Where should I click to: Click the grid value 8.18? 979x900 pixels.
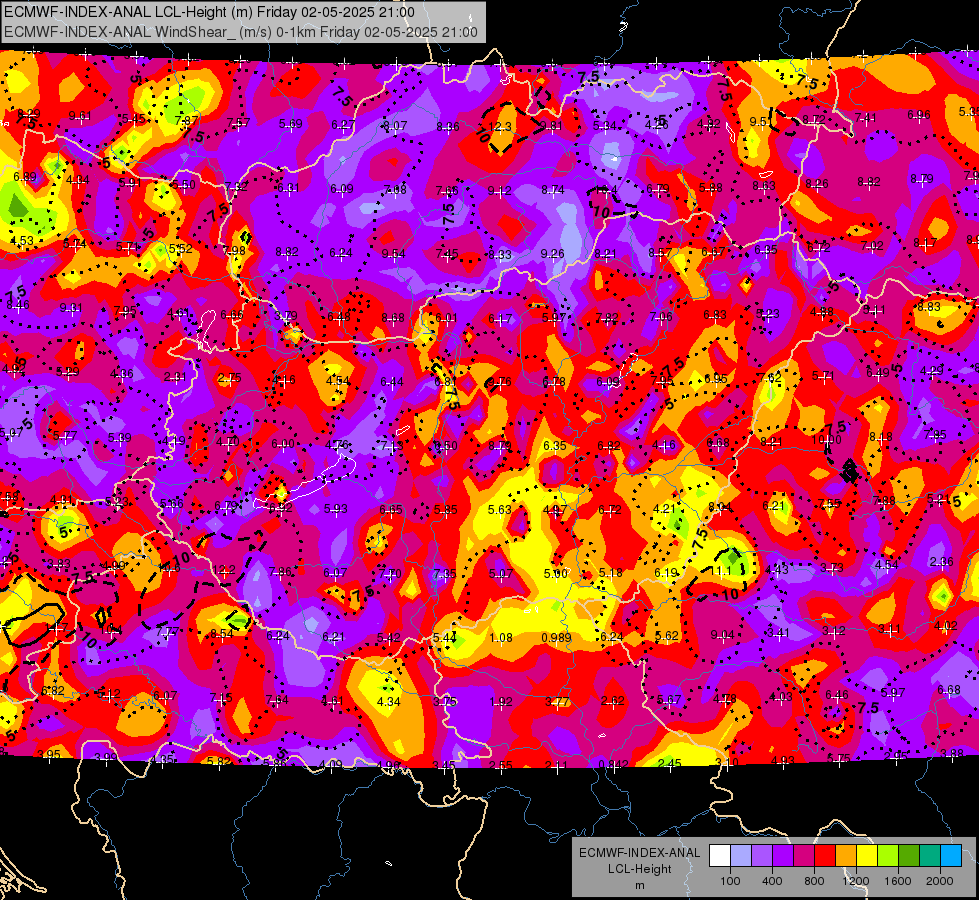tap(880, 437)
